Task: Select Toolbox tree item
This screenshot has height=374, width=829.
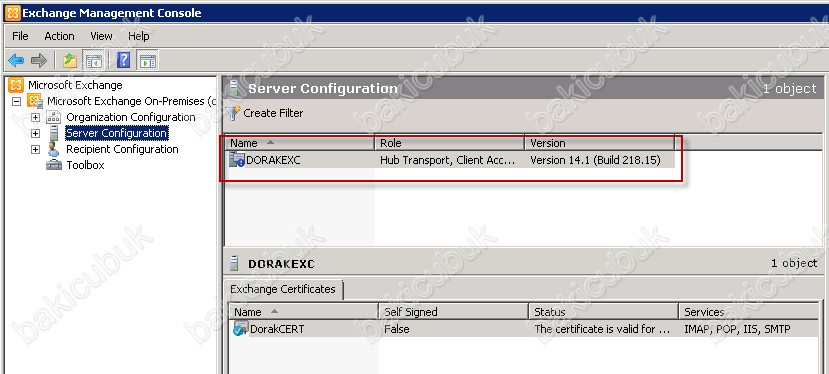Action: pos(85,165)
